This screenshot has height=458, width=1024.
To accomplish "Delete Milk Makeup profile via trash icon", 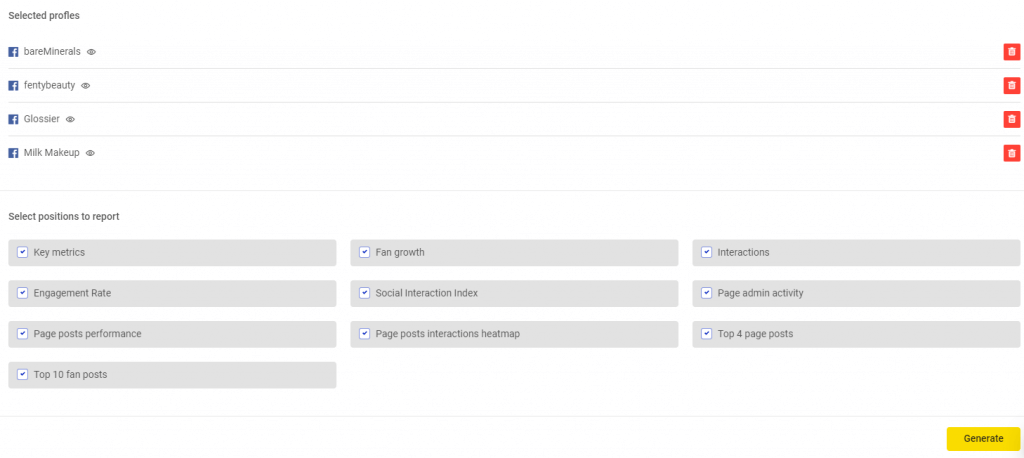I will pos(1011,153).
